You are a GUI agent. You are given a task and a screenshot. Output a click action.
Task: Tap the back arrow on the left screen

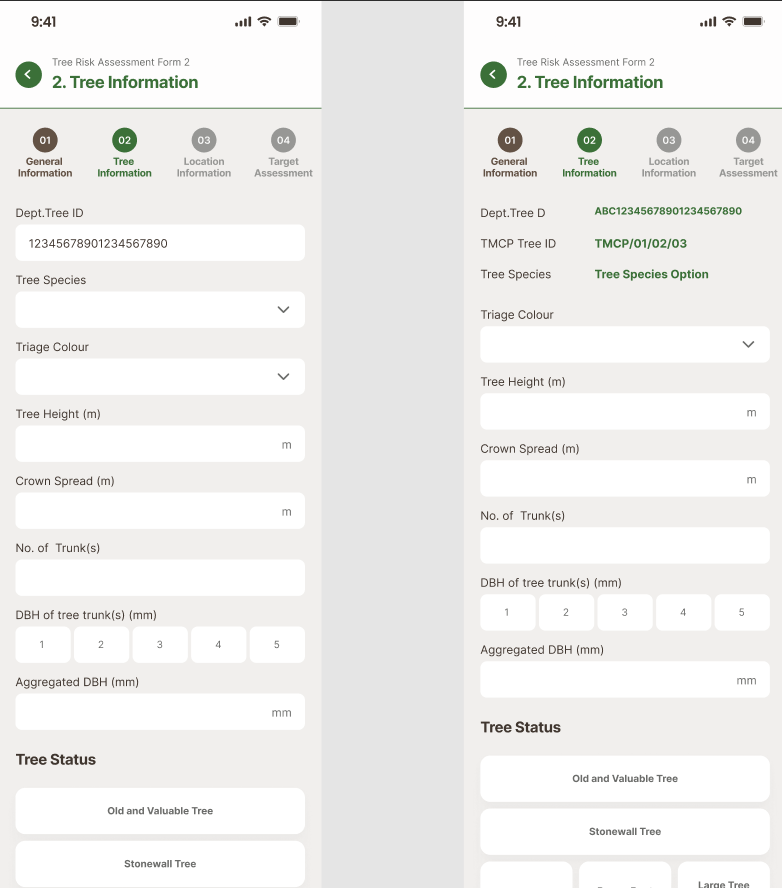tap(29, 74)
